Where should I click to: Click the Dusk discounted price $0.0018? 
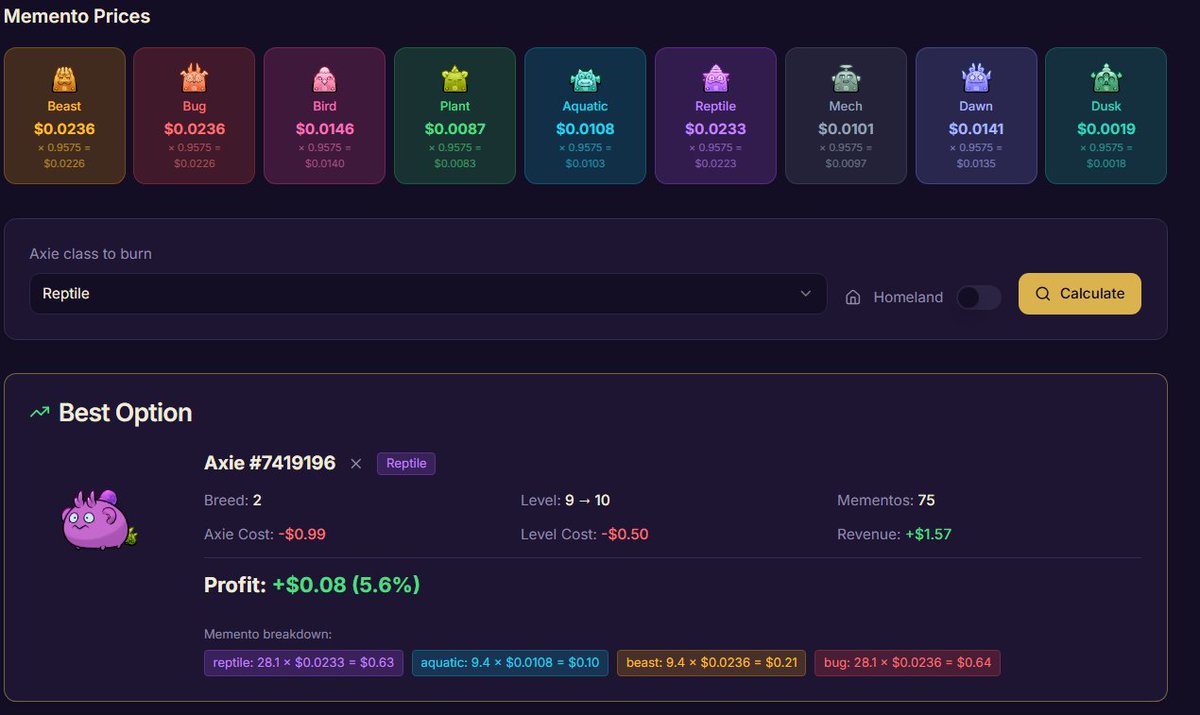(x=1106, y=163)
